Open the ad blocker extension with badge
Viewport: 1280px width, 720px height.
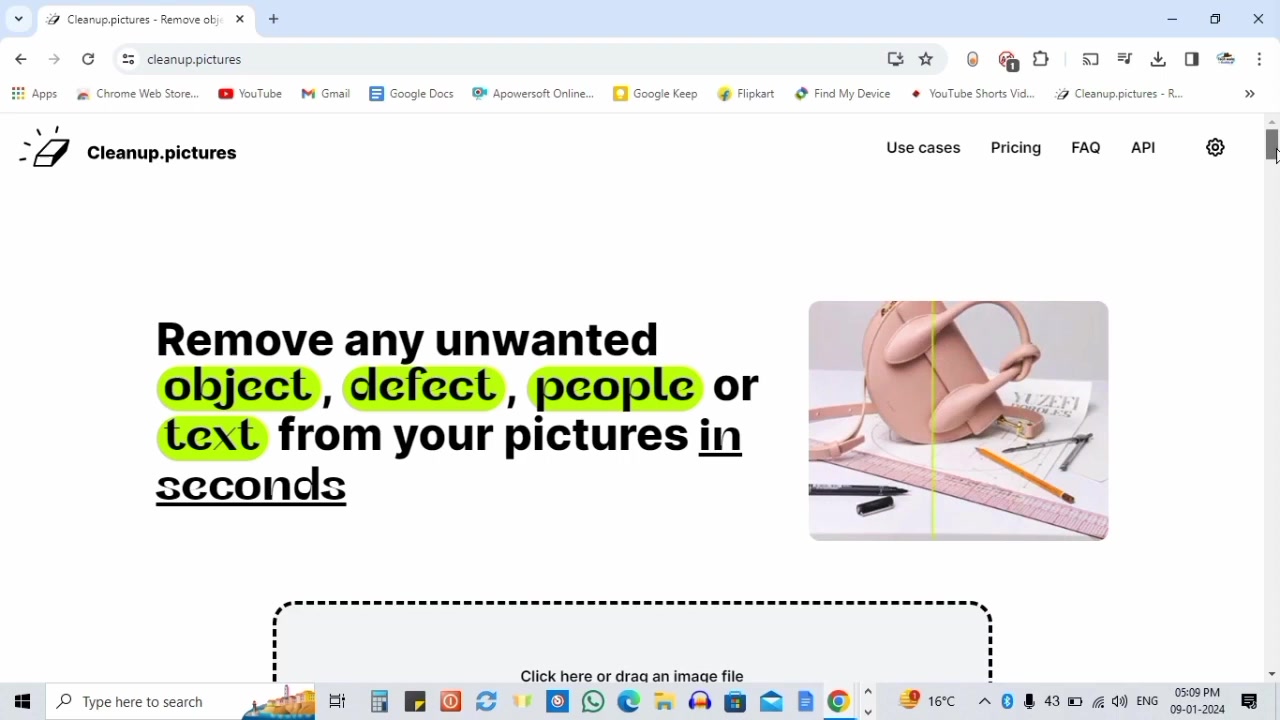[x=1008, y=60]
